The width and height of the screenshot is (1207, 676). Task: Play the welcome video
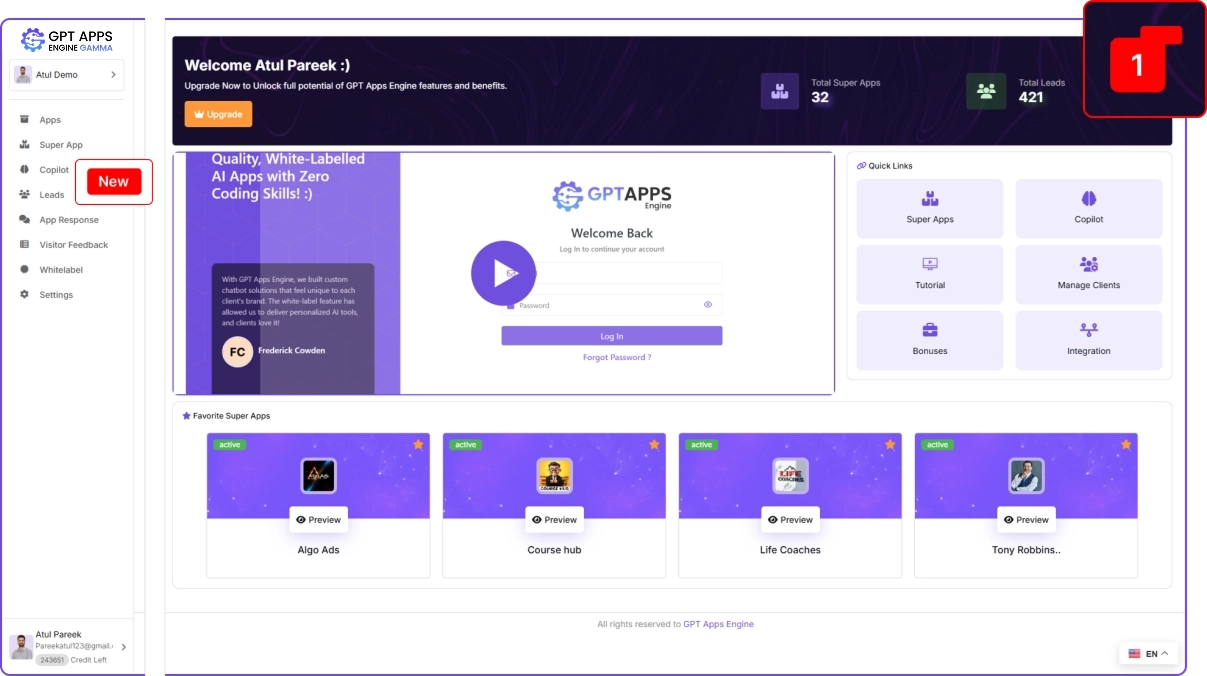(x=503, y=273)
